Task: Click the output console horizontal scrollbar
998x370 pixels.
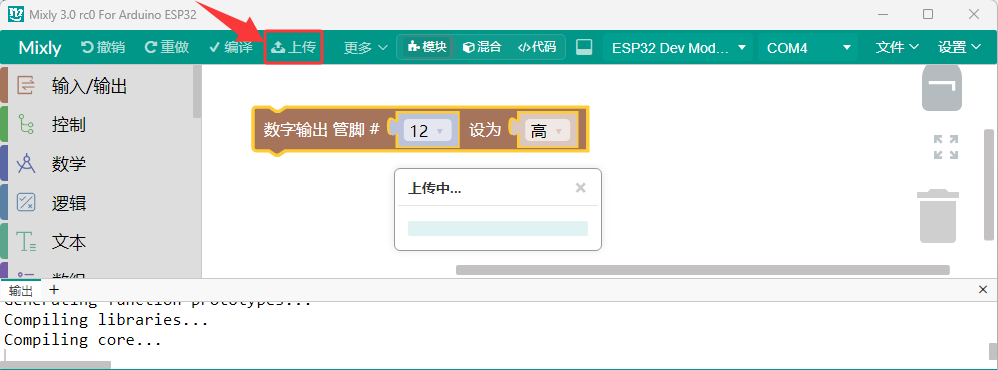Action: click(x=56, y=365)
